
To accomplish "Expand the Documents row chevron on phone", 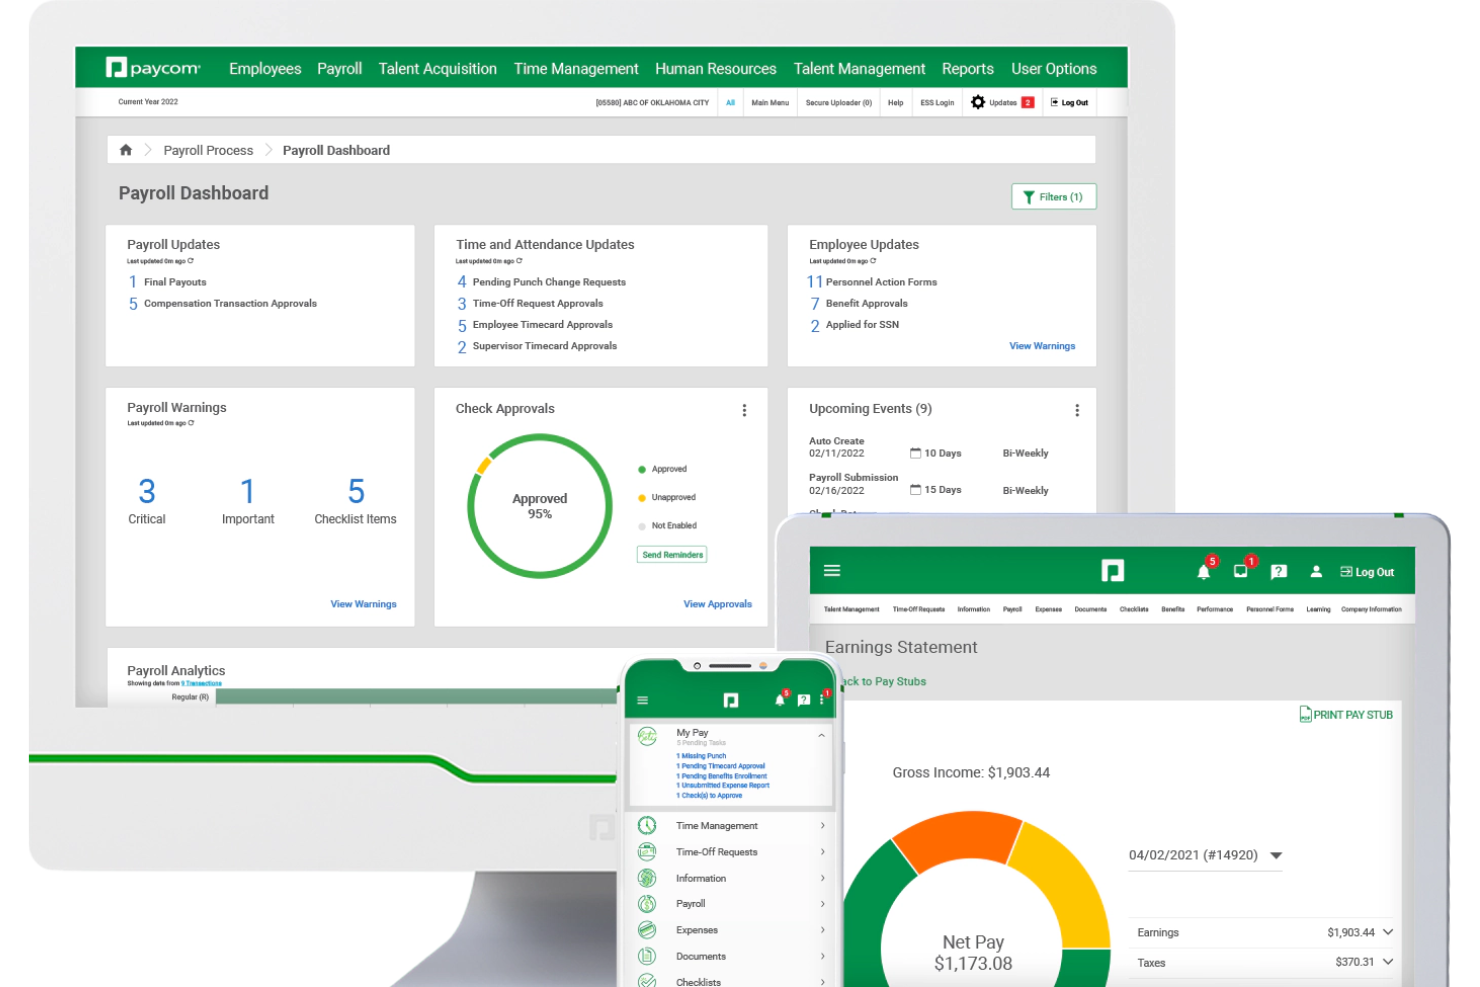I will [x=823, y=956].
